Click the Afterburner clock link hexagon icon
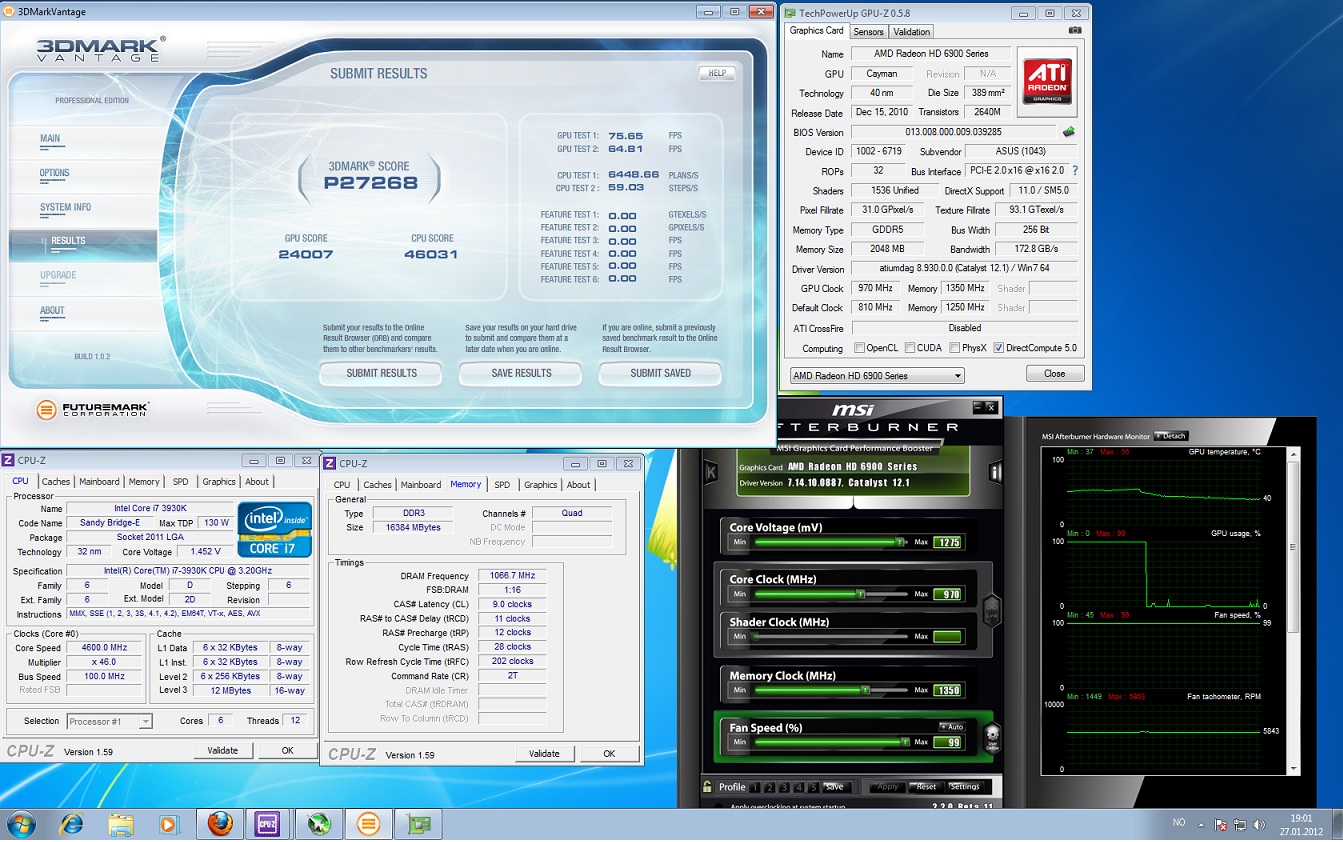Screen dimensions: 1343x842 tap(992, 609)
